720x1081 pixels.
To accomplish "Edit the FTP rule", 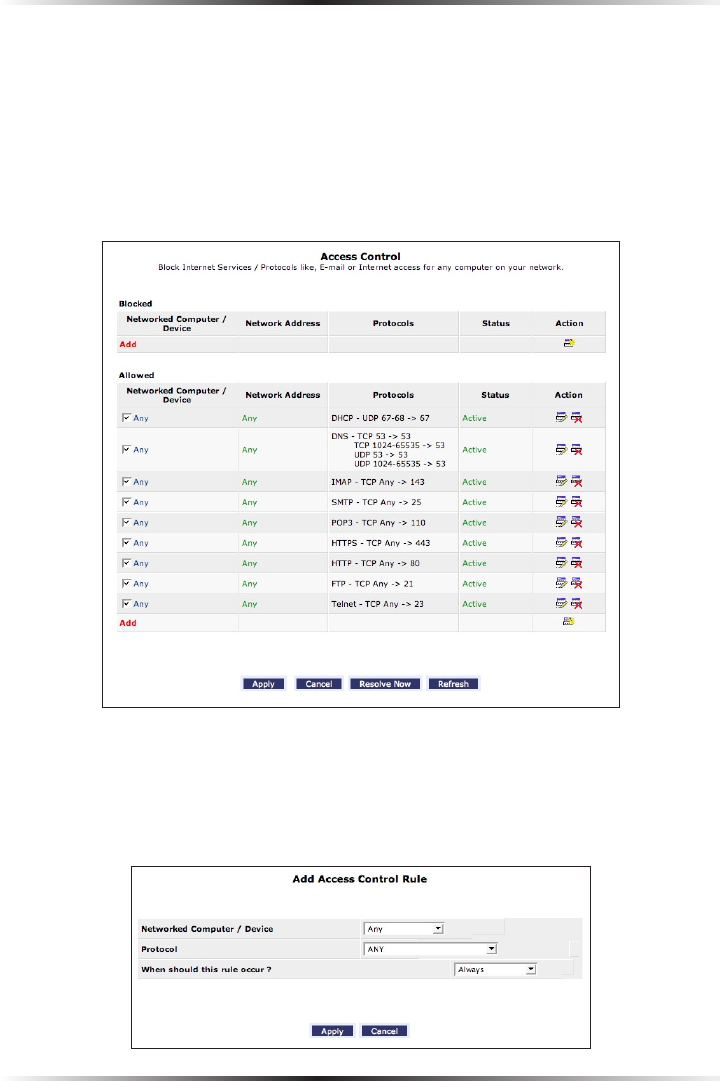I will point(561,583).
